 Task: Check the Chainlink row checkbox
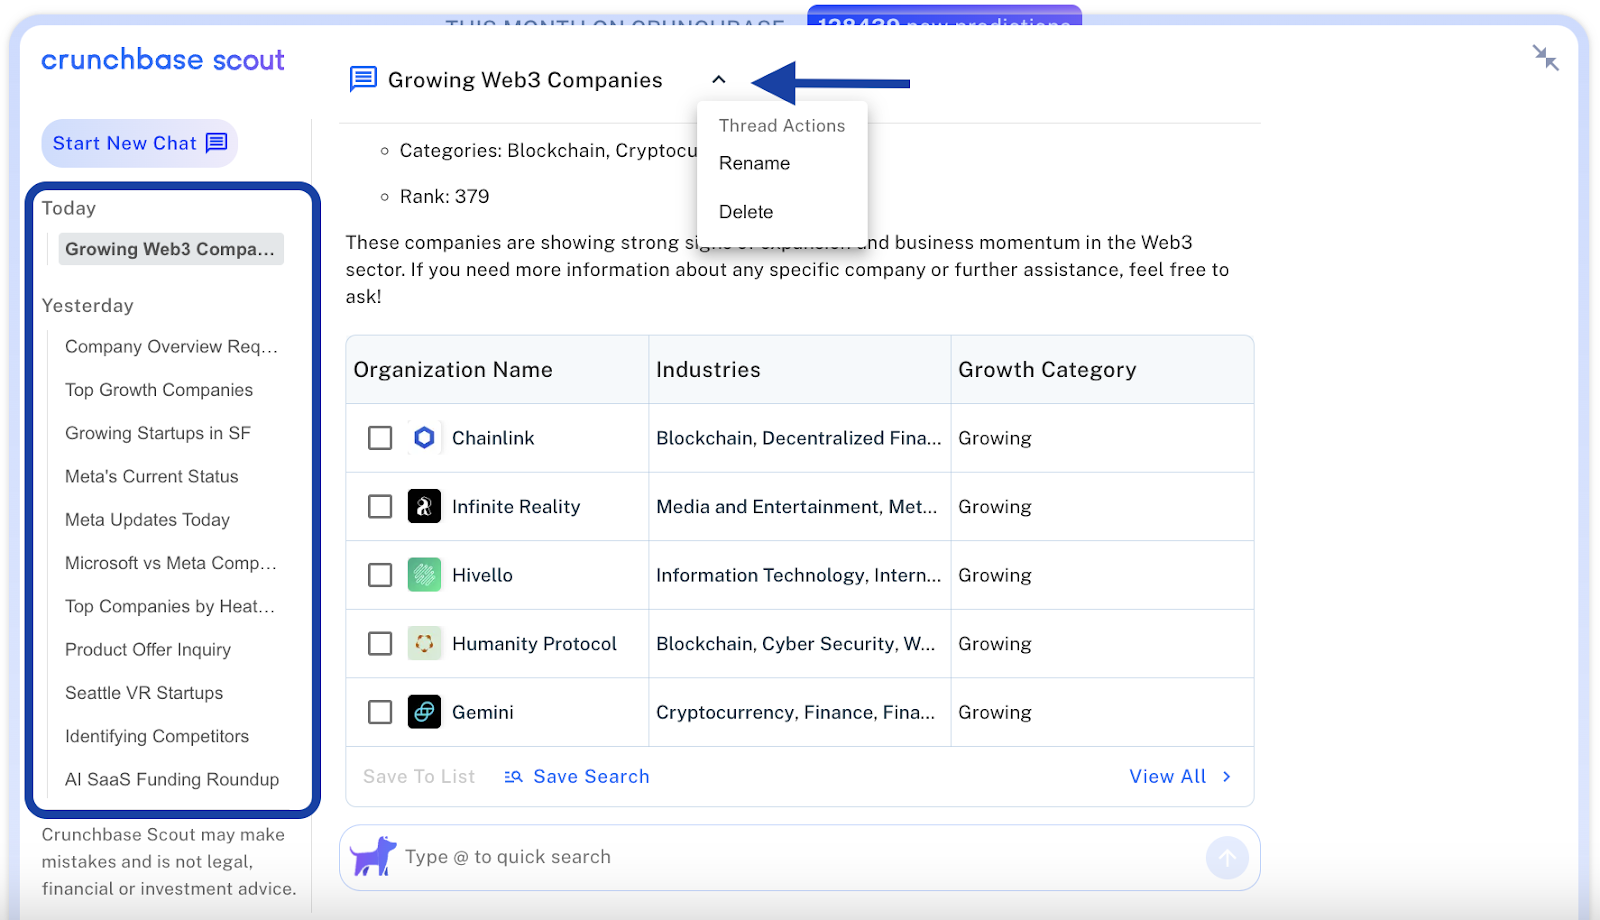pos(380,438)
